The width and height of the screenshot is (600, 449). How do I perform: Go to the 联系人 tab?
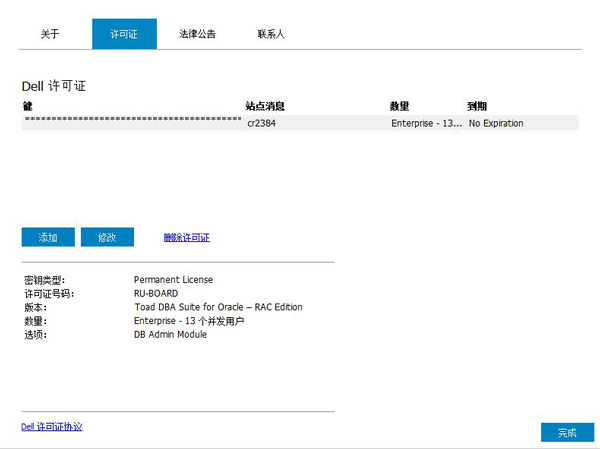click(271, 34)
